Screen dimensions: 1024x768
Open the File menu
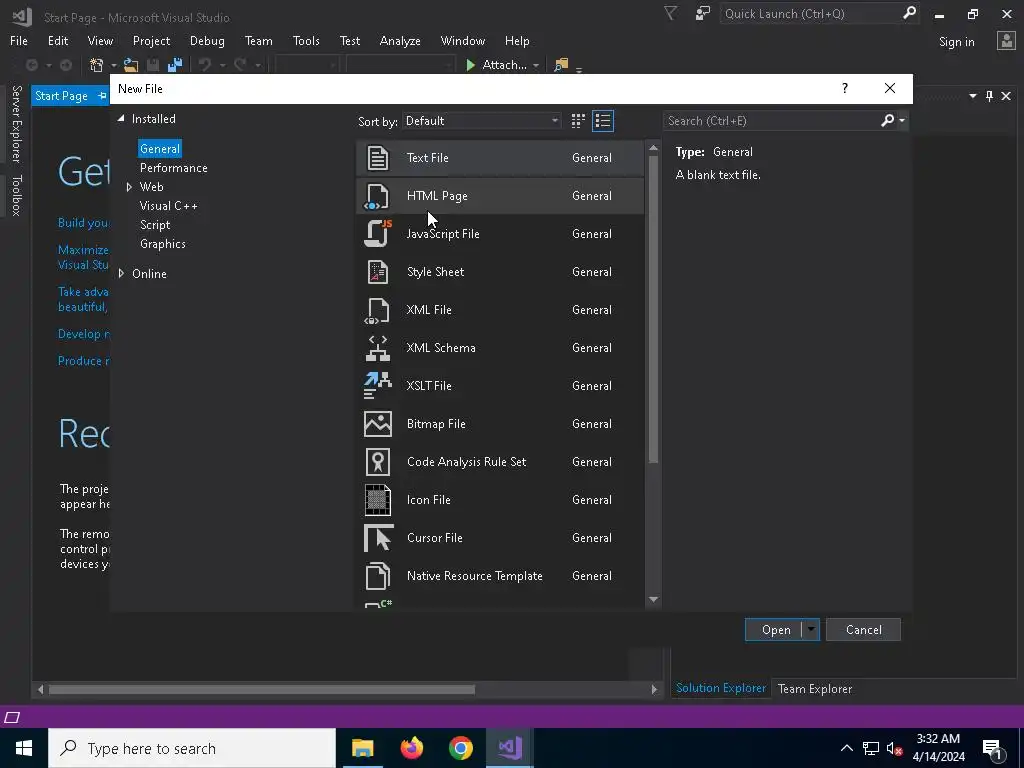(19, 40)
